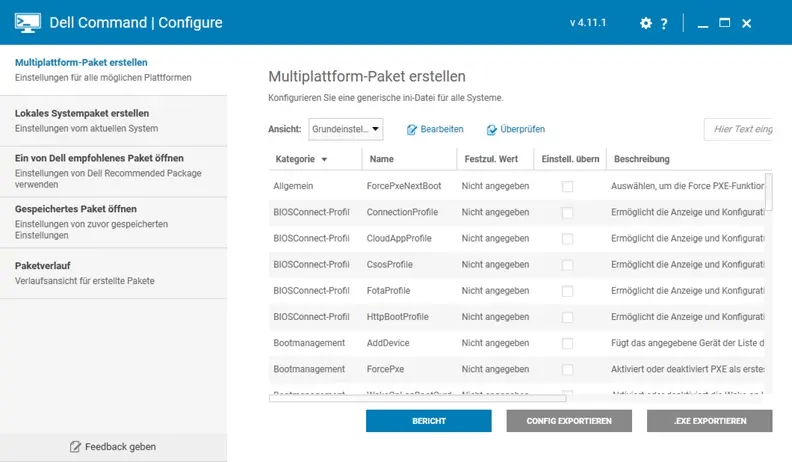This screenshot has width=792, height=462.
Task: Tick the checkbox for FotaProfile
Action: (567, 291)
